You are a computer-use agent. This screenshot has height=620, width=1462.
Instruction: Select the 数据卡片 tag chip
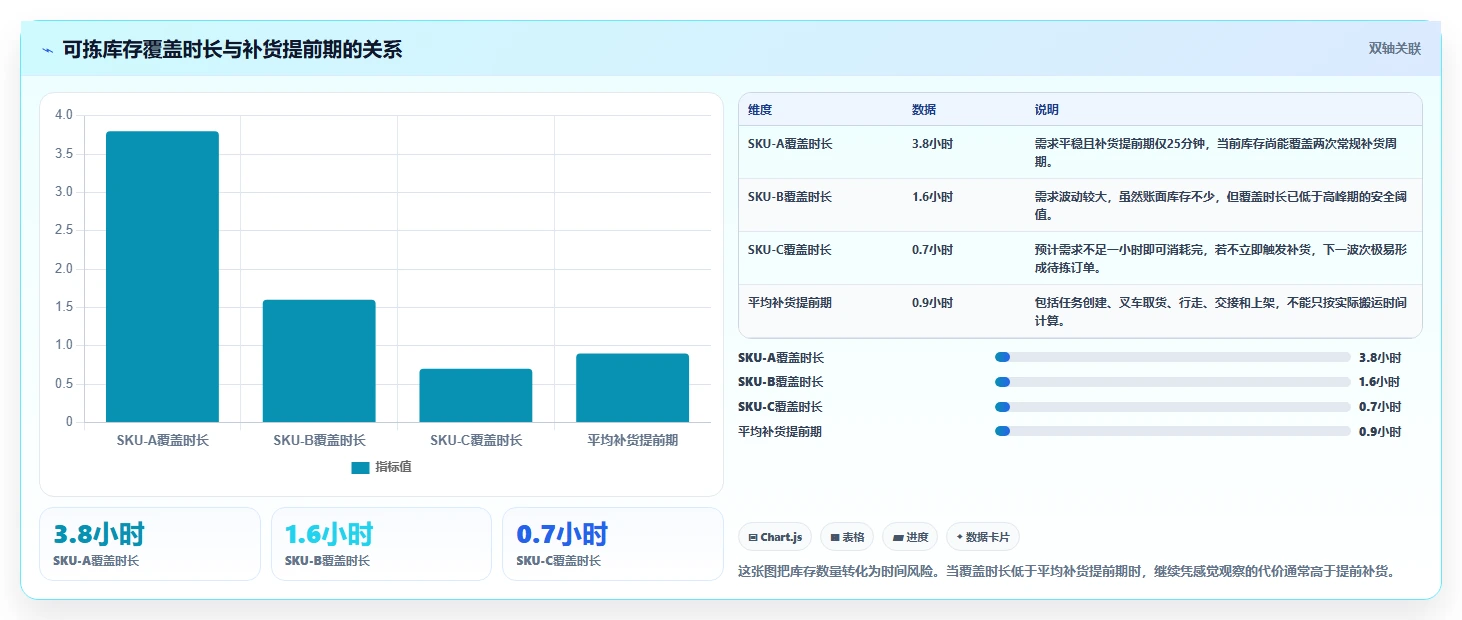point(983,537)
